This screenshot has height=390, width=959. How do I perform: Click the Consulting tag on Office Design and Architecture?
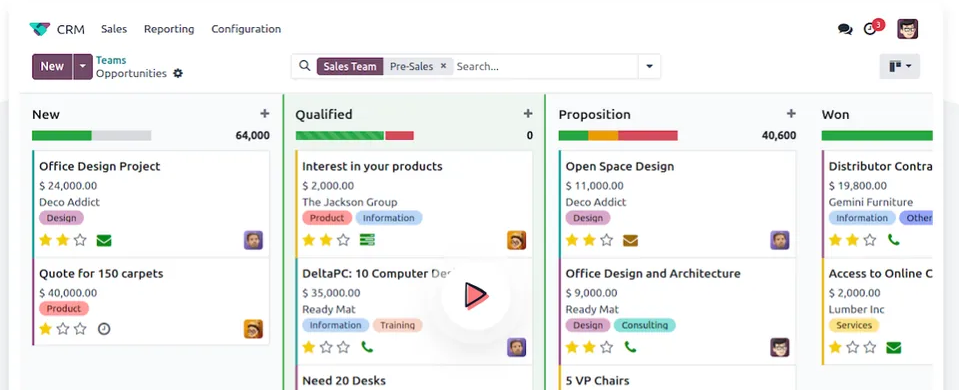pyautogui.click(x=644, y=325)
